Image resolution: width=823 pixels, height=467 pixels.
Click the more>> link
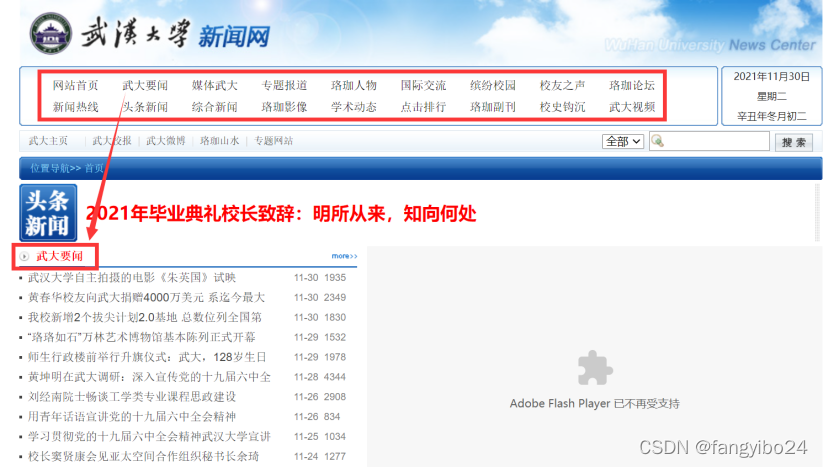point(344,256)
